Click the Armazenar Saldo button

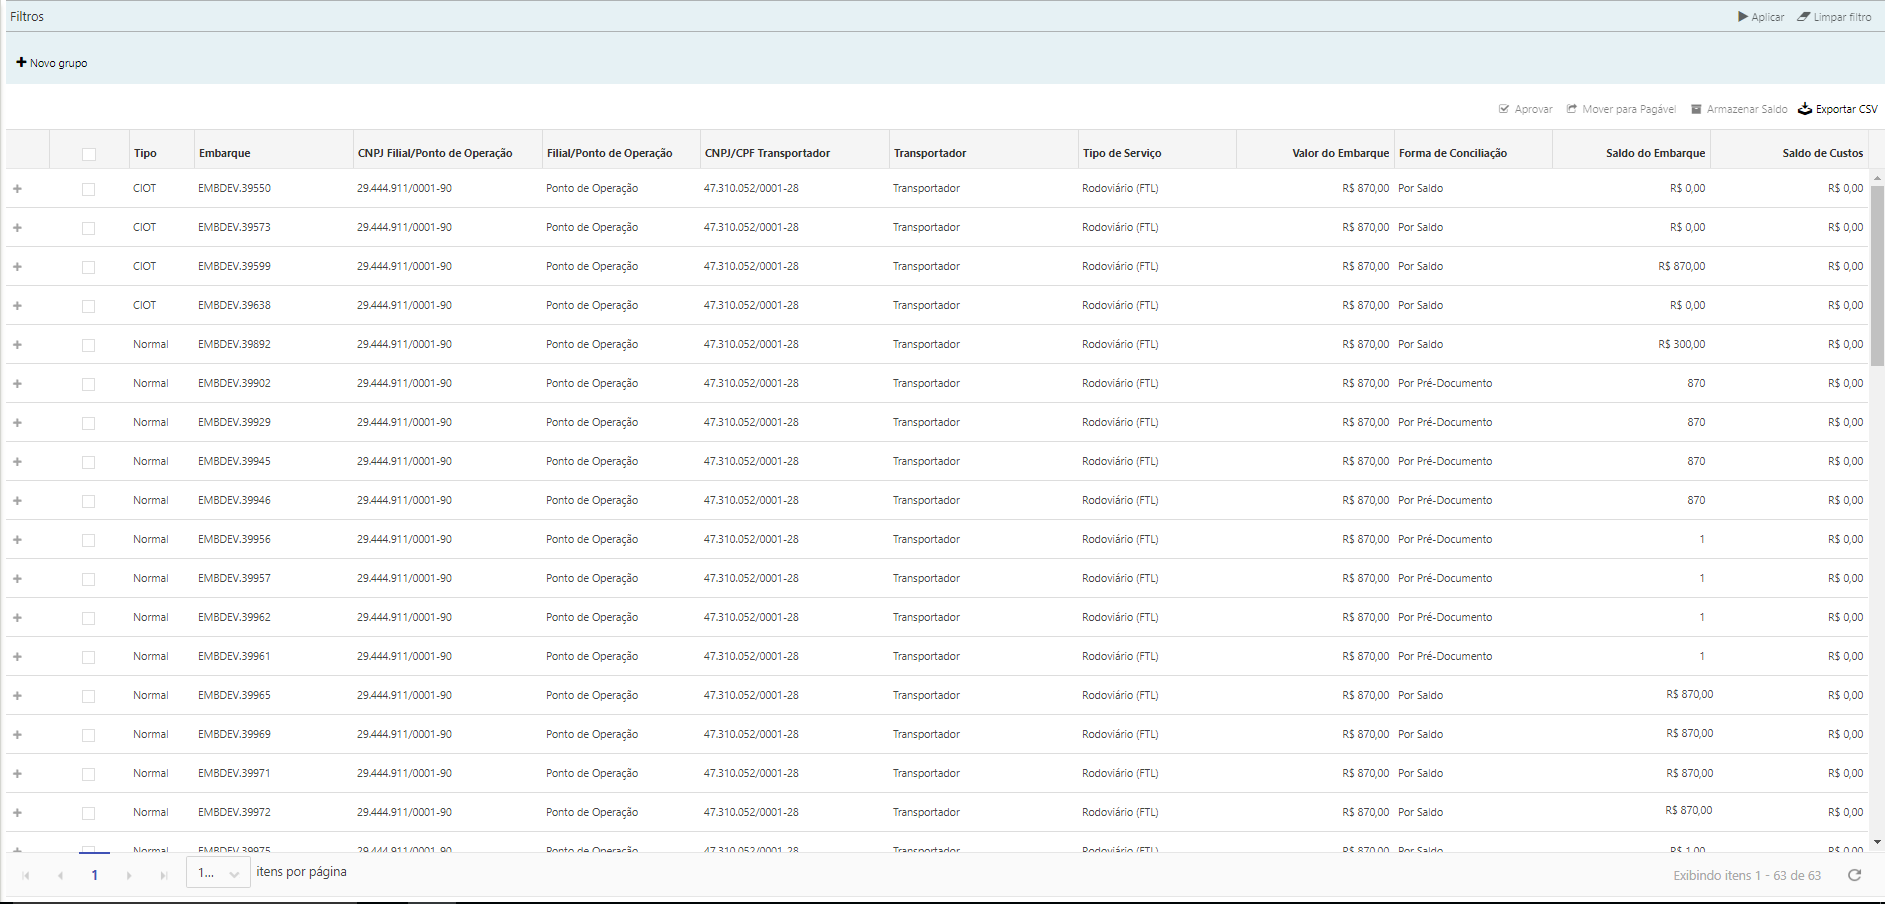click(x=1739, y=109)
